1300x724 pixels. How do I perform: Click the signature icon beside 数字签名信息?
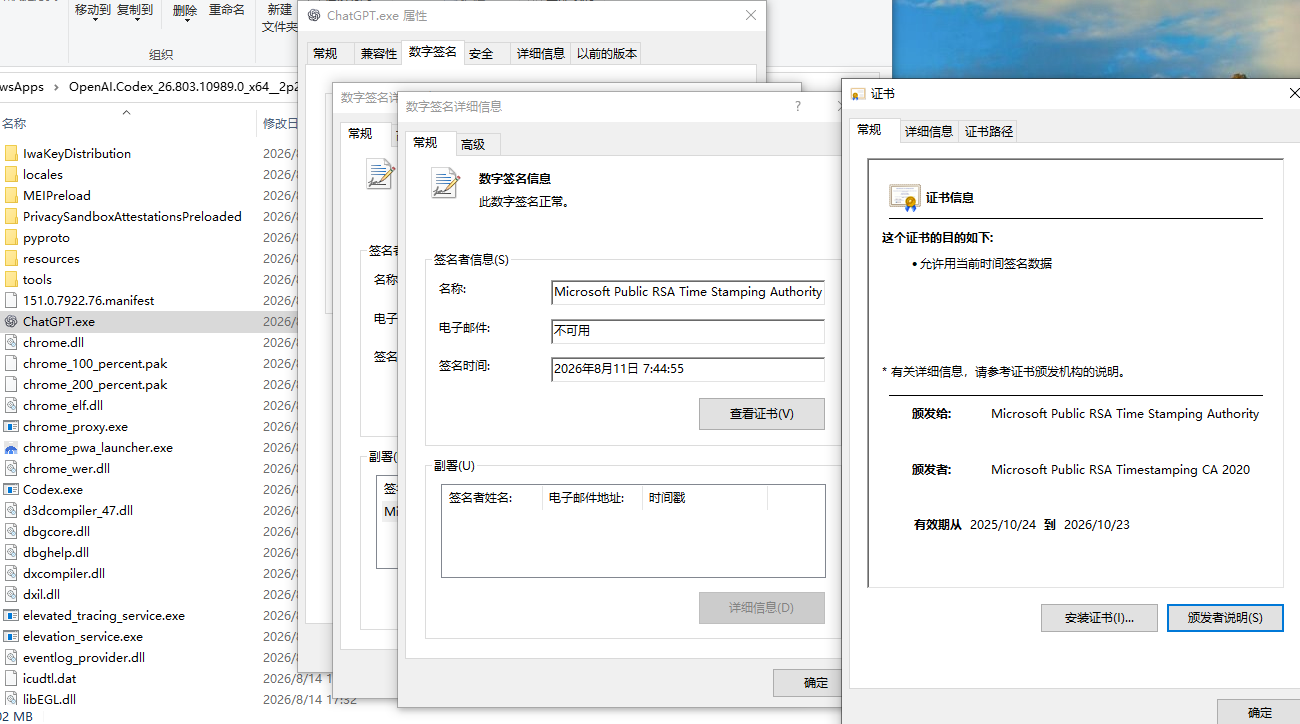tap(445, 182)
